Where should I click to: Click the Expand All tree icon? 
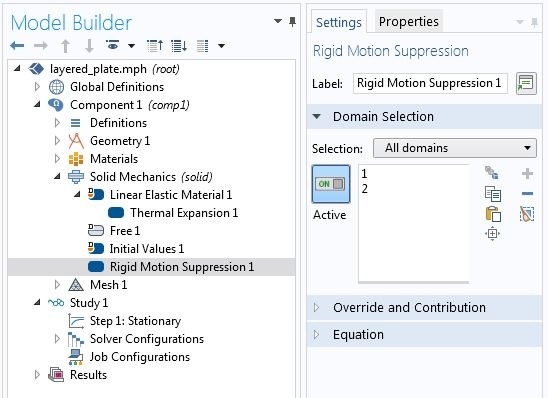click(179, 45)
